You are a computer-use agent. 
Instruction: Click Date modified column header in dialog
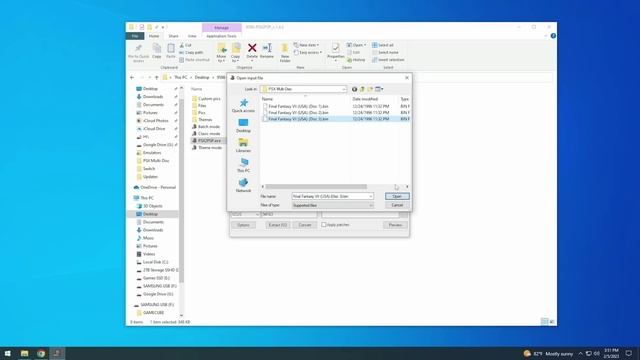(x=365, y=99)
